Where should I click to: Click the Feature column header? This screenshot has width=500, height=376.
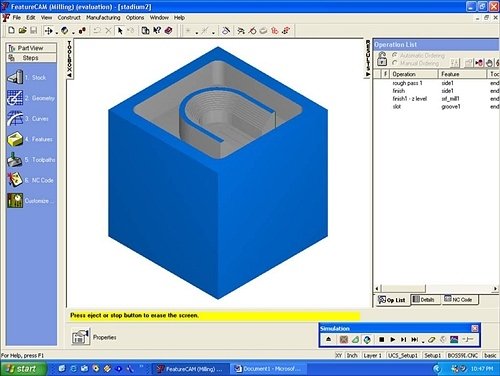(x=462, y=74)
